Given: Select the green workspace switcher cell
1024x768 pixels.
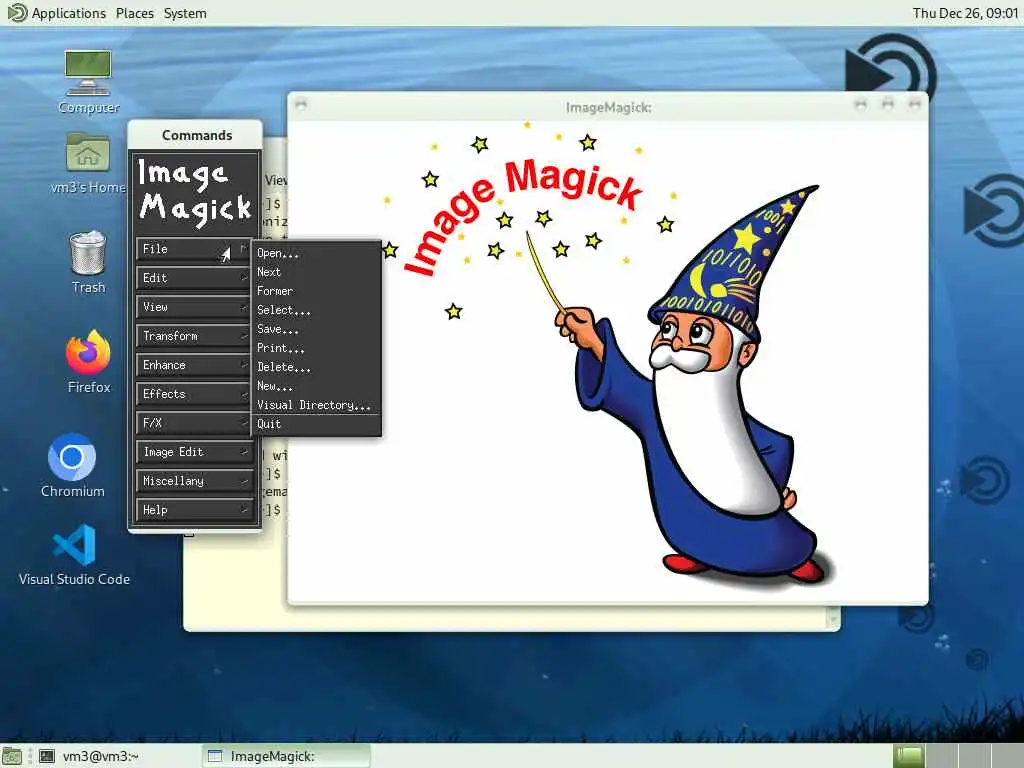Looking at the screenshot, I should 908,756.
